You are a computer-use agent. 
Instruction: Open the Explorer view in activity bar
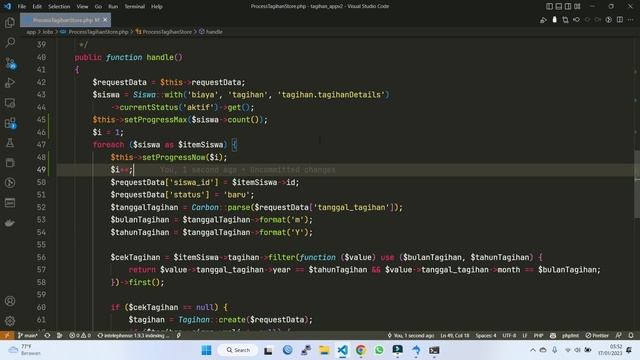[10, 22]
